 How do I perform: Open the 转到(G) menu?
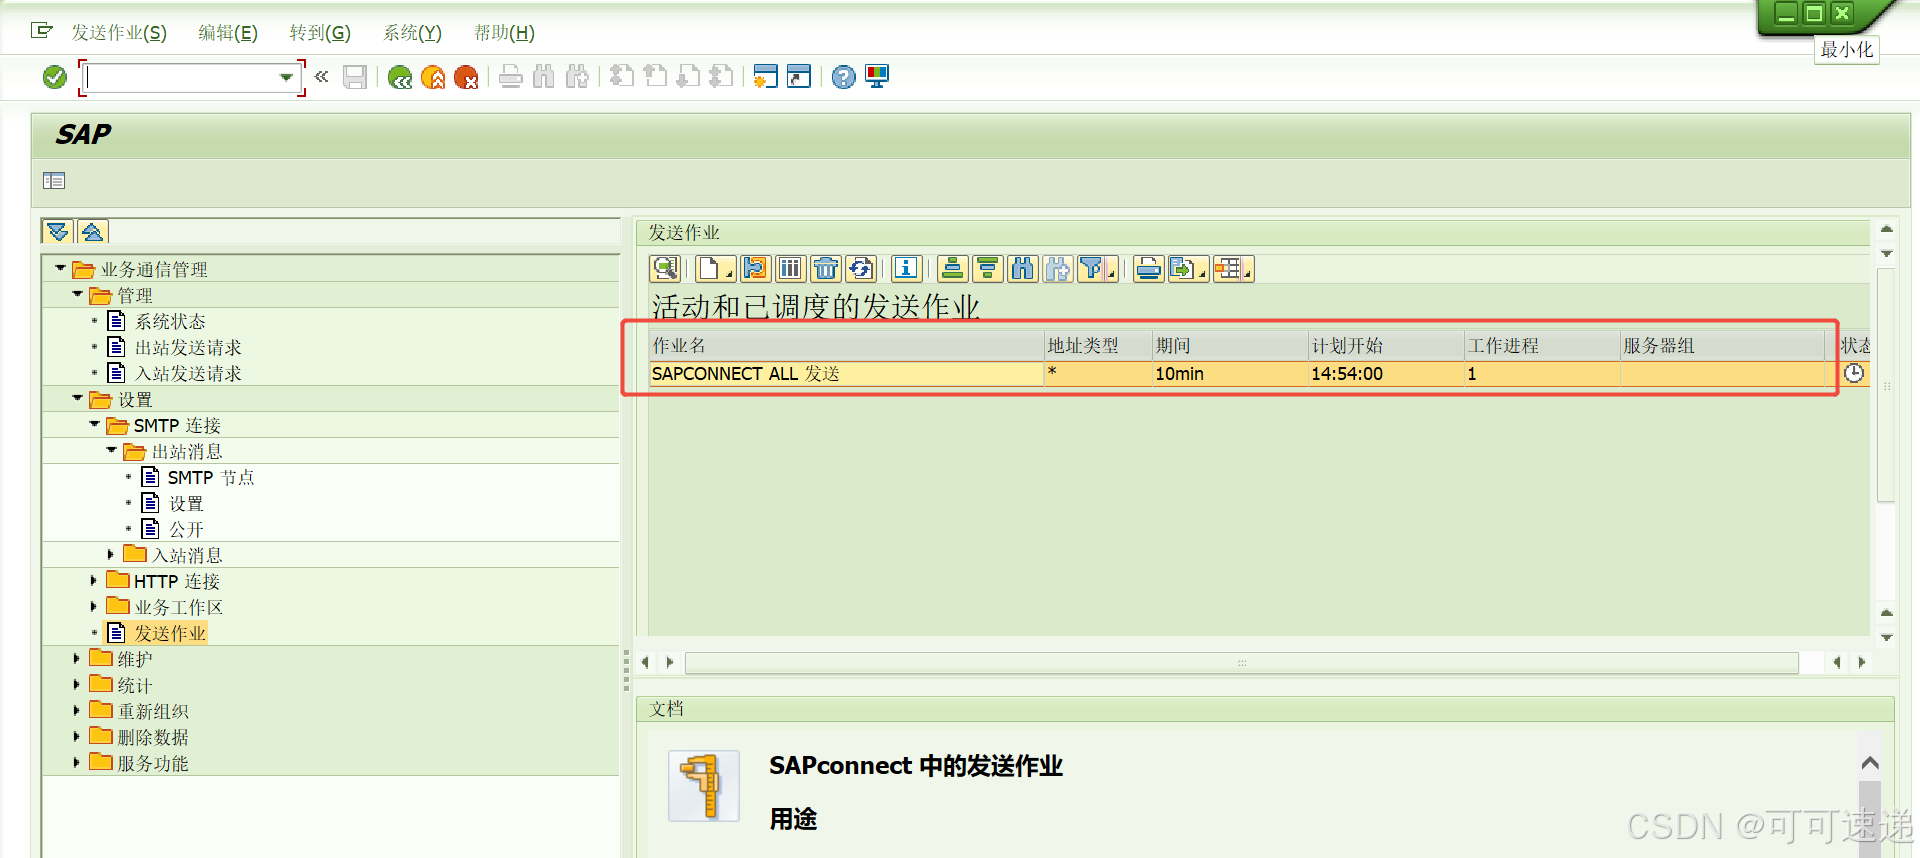pyautogui.click(x=320, y=33)
